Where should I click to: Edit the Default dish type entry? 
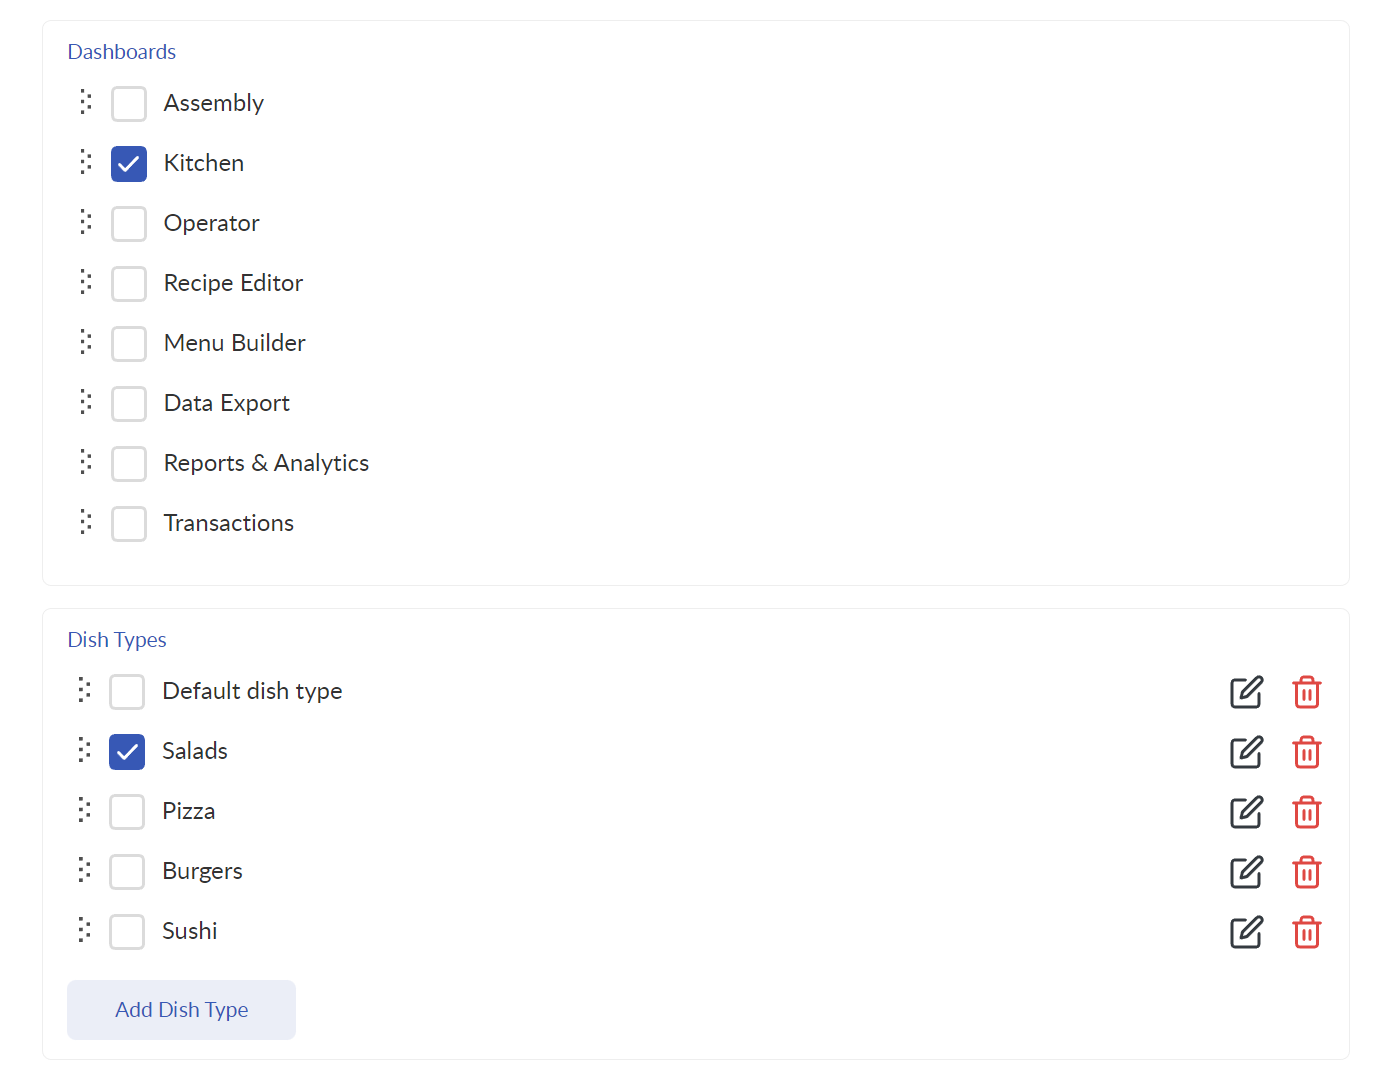[1246, 692]
